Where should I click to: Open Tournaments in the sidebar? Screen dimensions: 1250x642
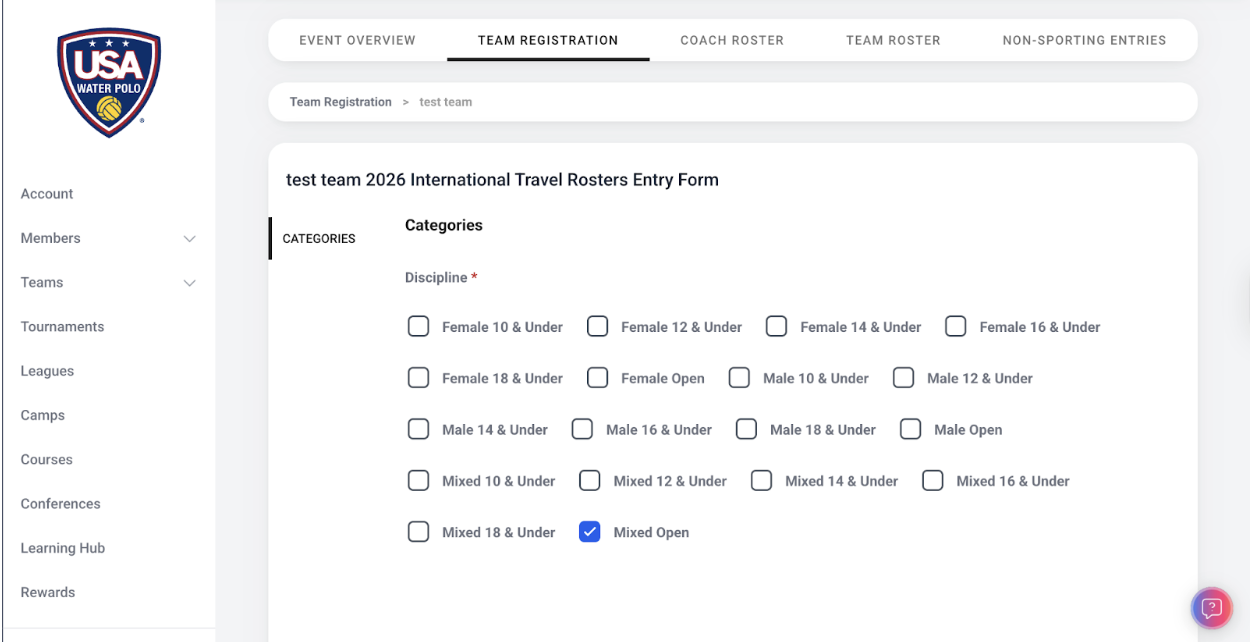tap(62, 327)
